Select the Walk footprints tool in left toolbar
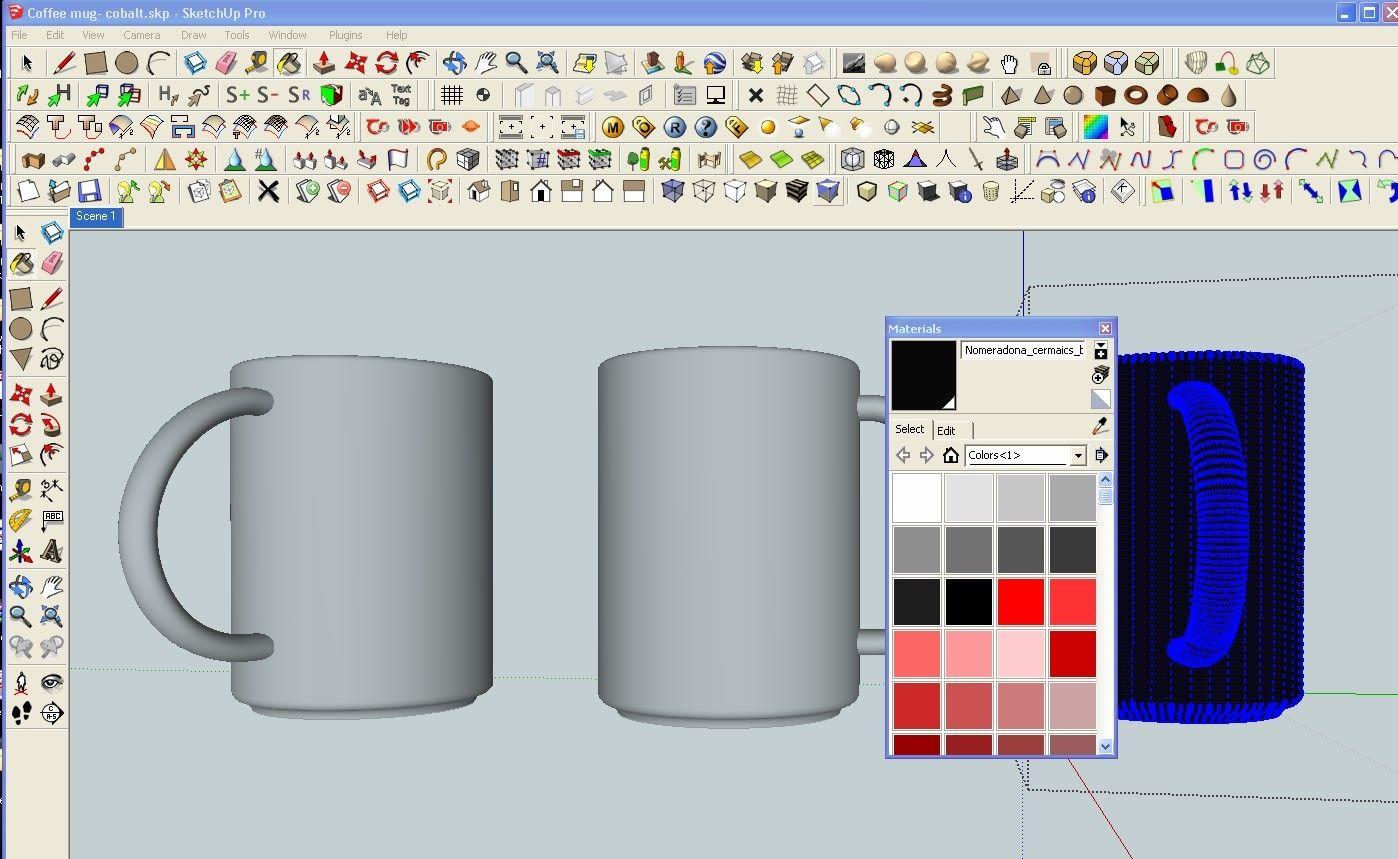This screenshot has width=1398, height=859. [x=21, y=713]
